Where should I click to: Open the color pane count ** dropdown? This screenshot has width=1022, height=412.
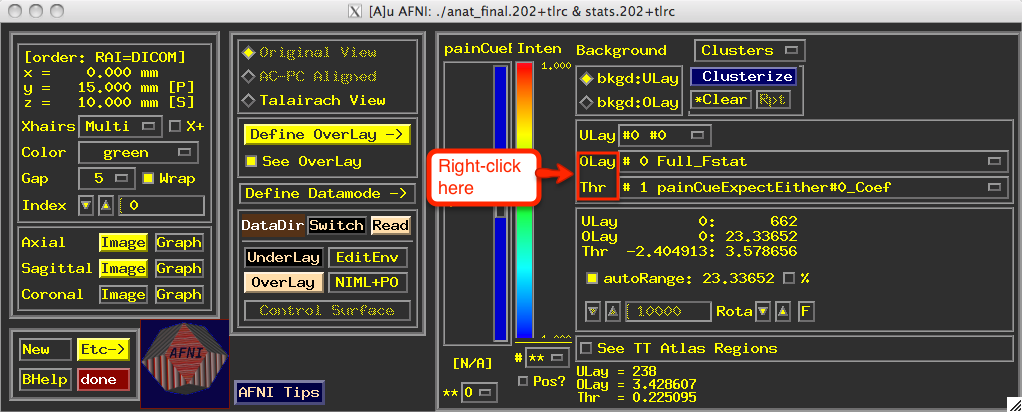click(x=547, y=358)
